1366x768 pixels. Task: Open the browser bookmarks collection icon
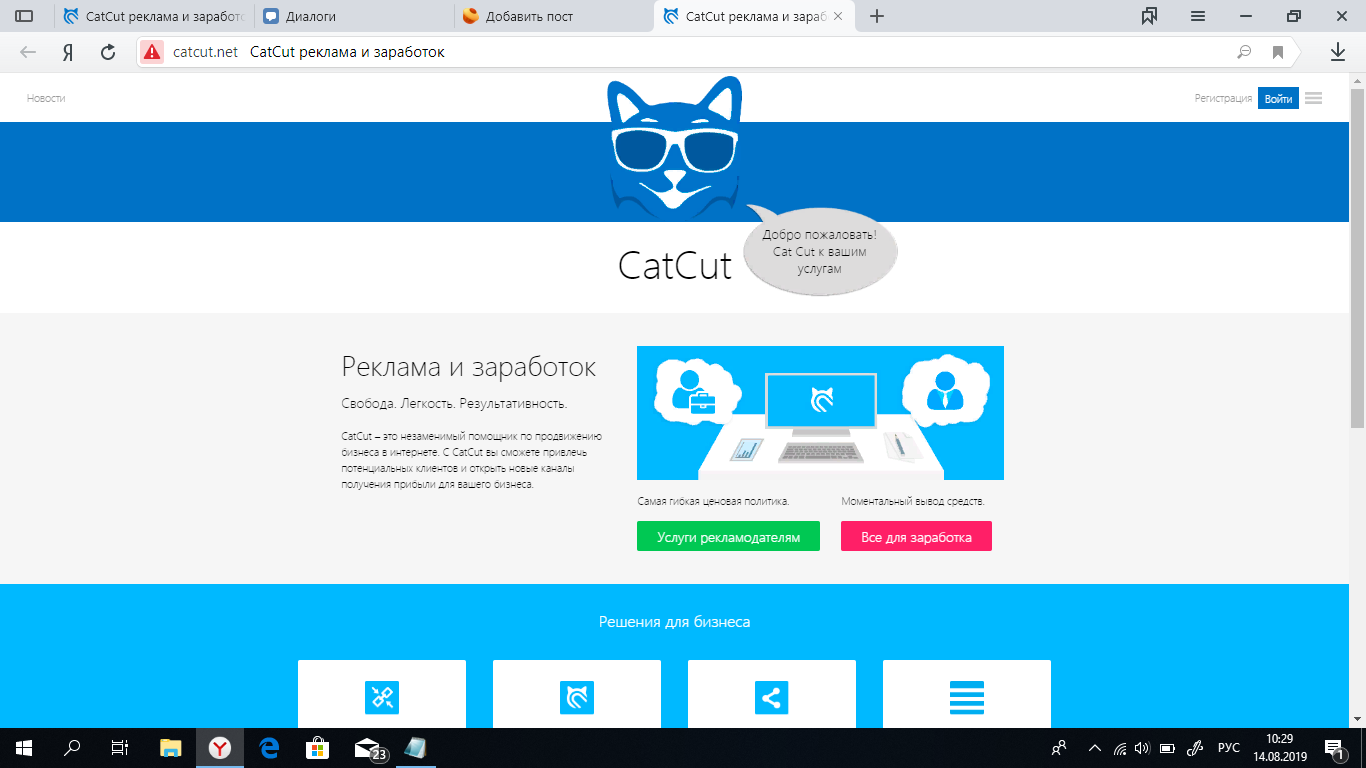(1150, 16)
